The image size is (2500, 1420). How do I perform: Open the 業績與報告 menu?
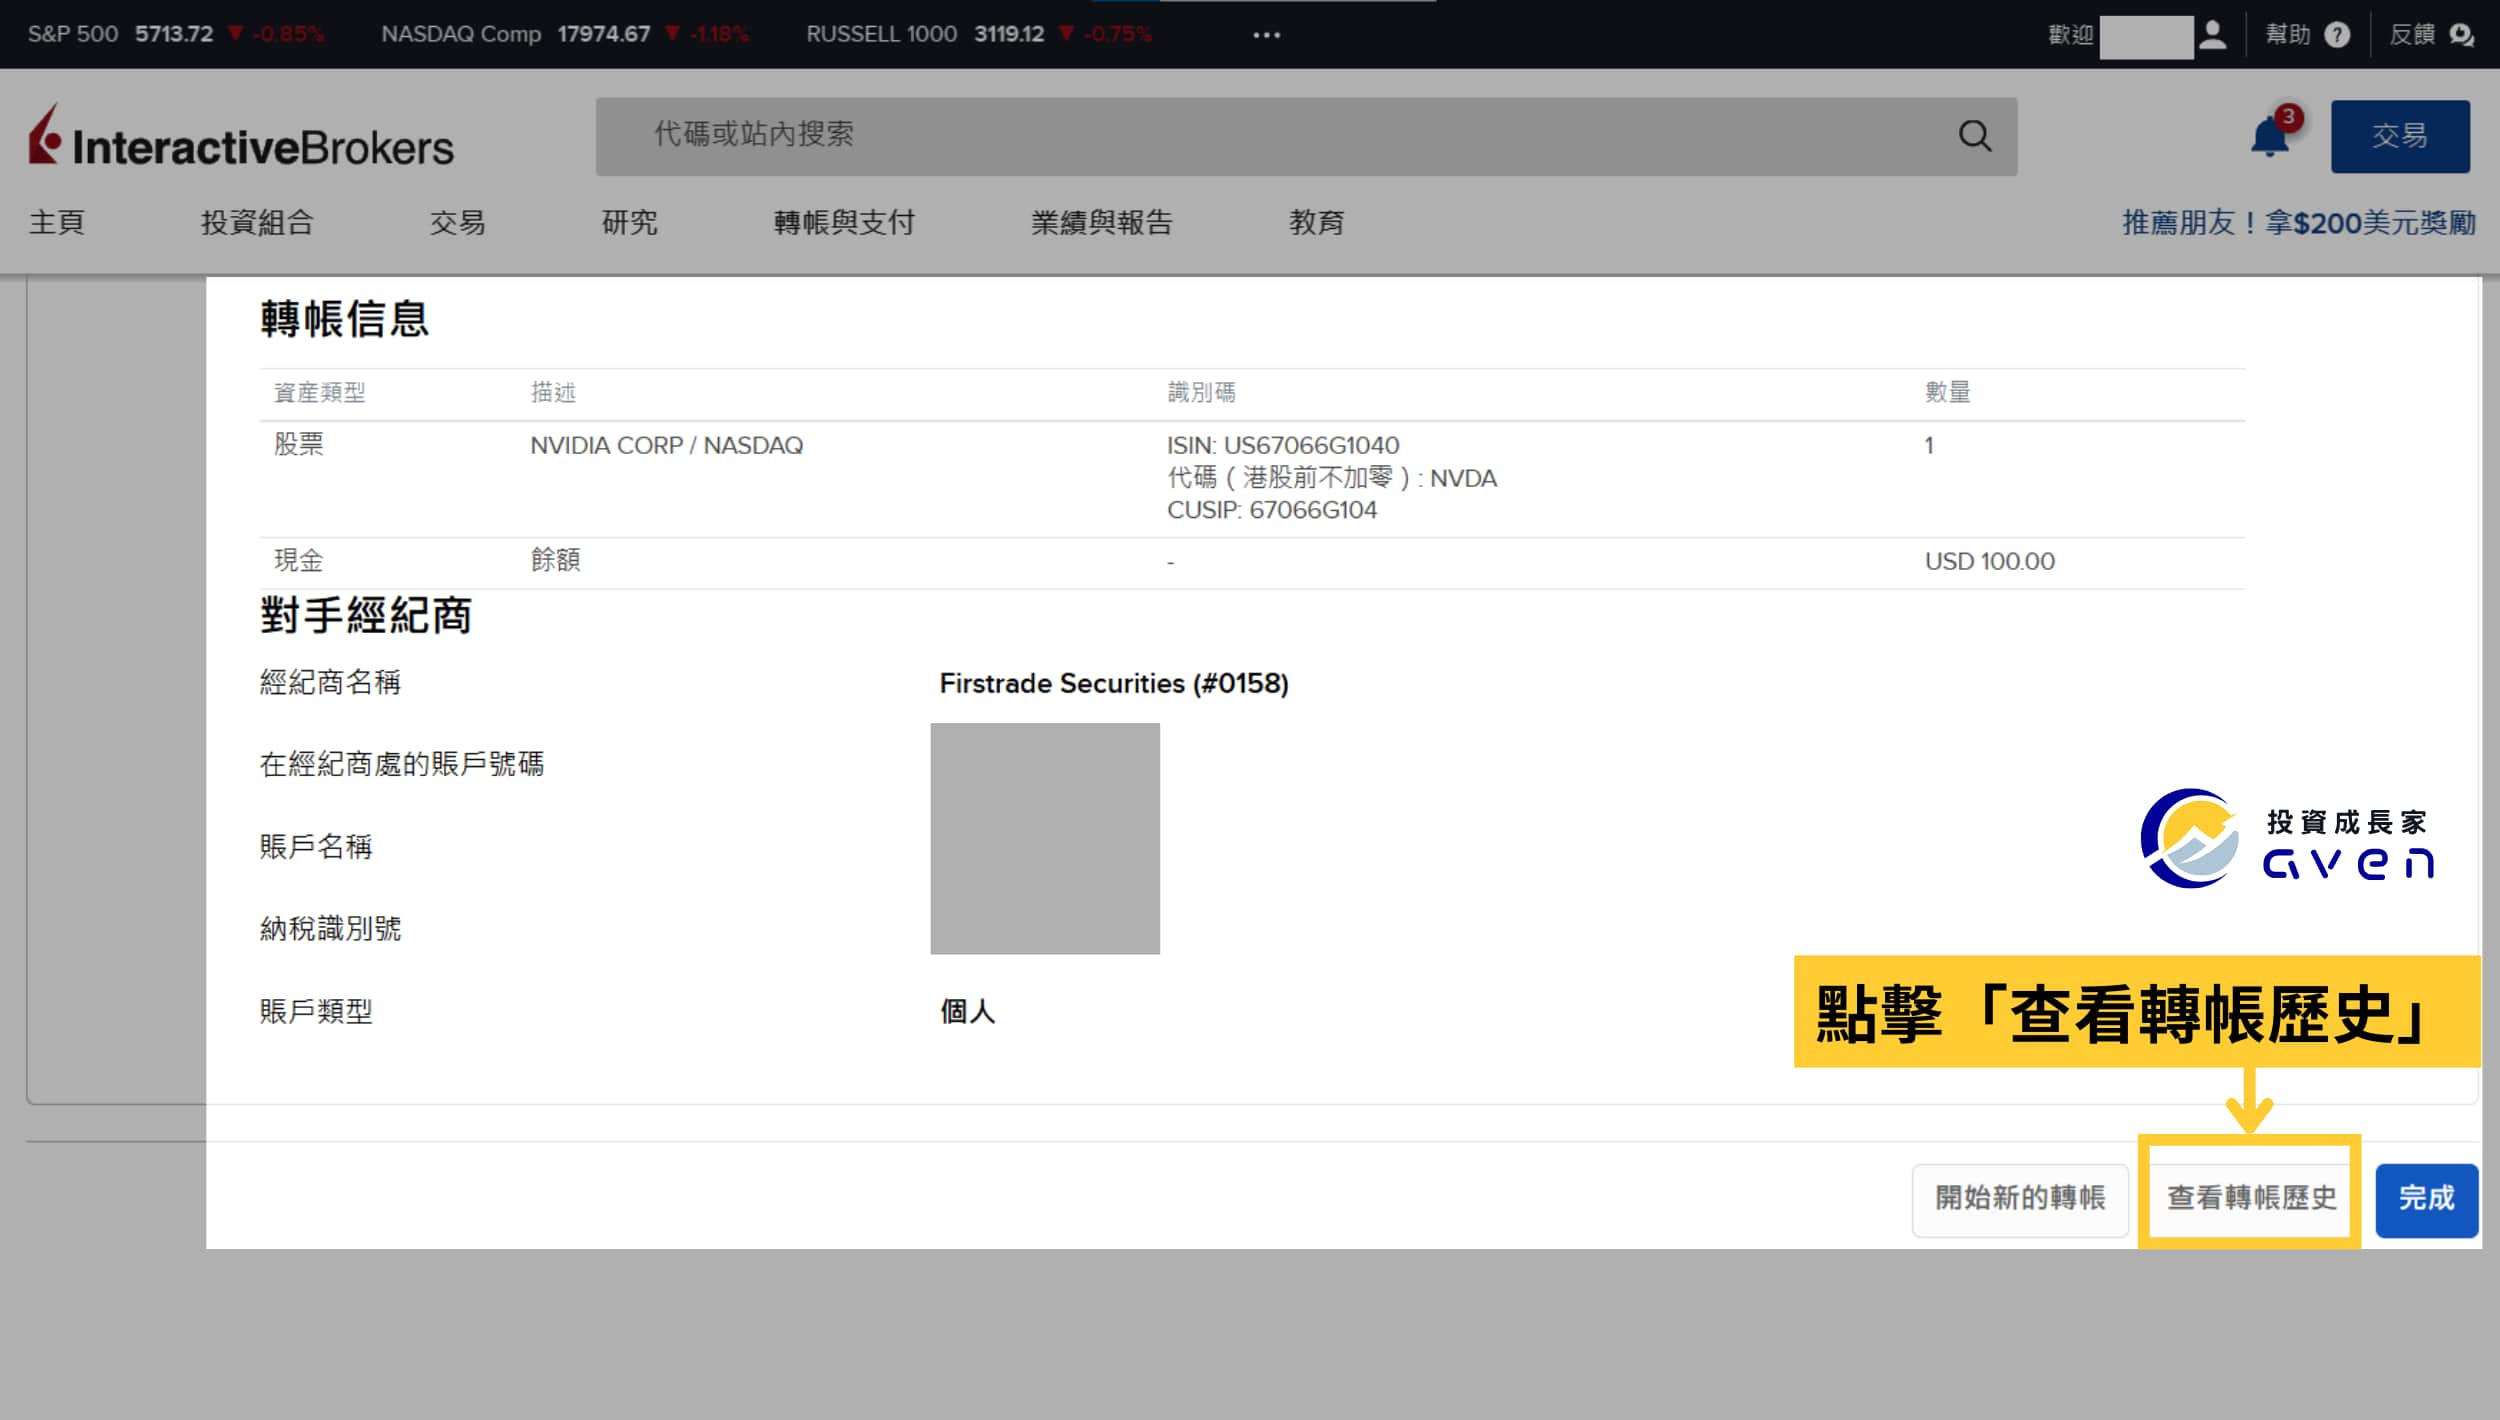[1102, 222]
